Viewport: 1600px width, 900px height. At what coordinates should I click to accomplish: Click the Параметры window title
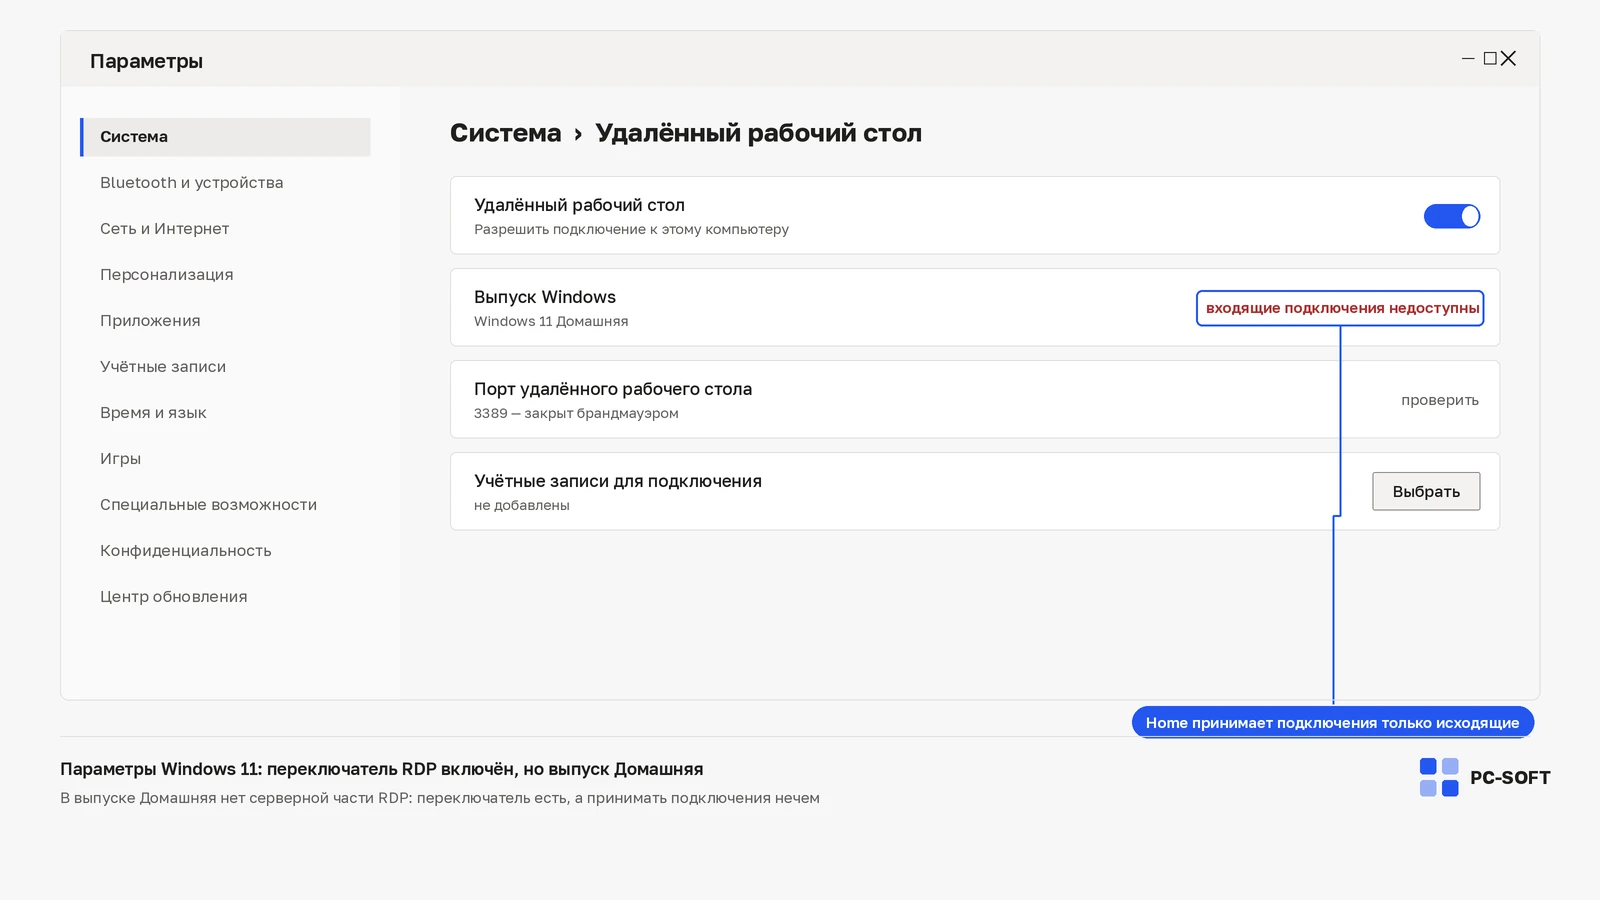point(146,61)
